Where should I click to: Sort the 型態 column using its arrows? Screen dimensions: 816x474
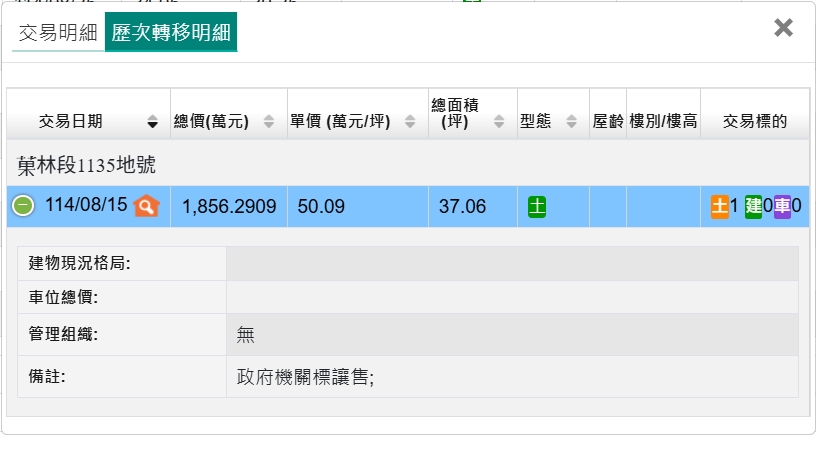point(571,122)
